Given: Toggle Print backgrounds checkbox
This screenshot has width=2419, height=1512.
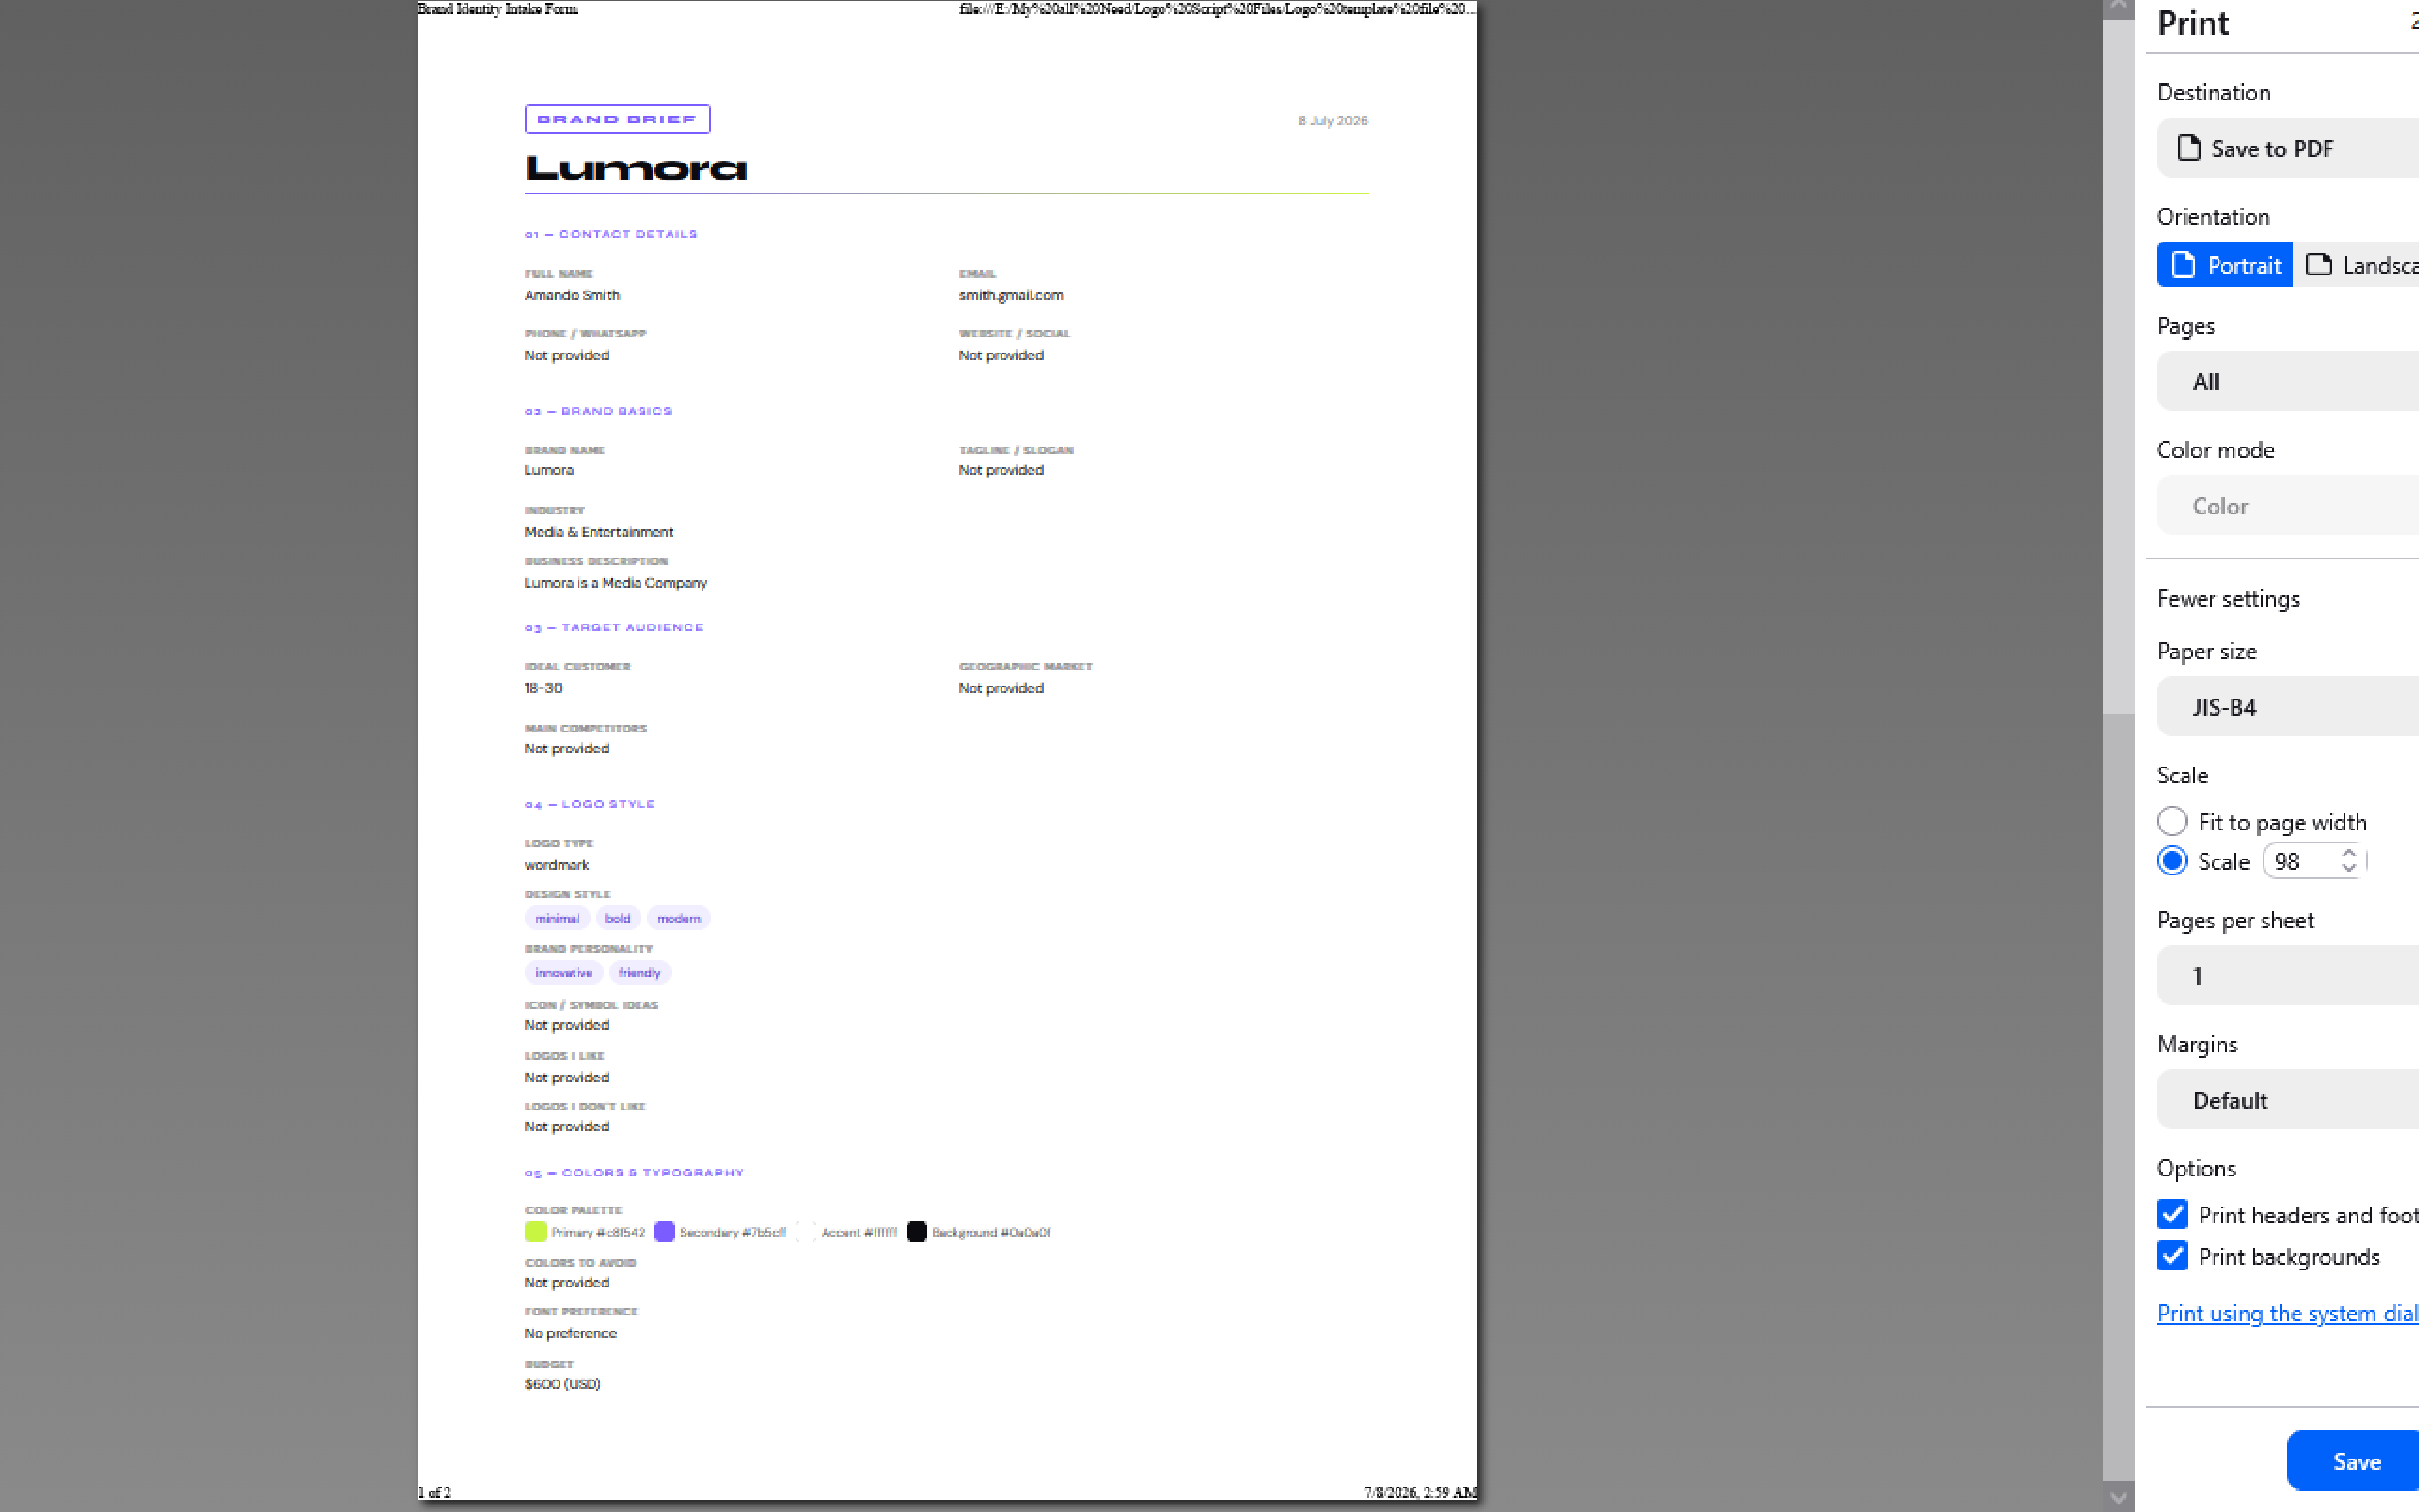Looking at the screenshot, I should tap(2172, 1256).
